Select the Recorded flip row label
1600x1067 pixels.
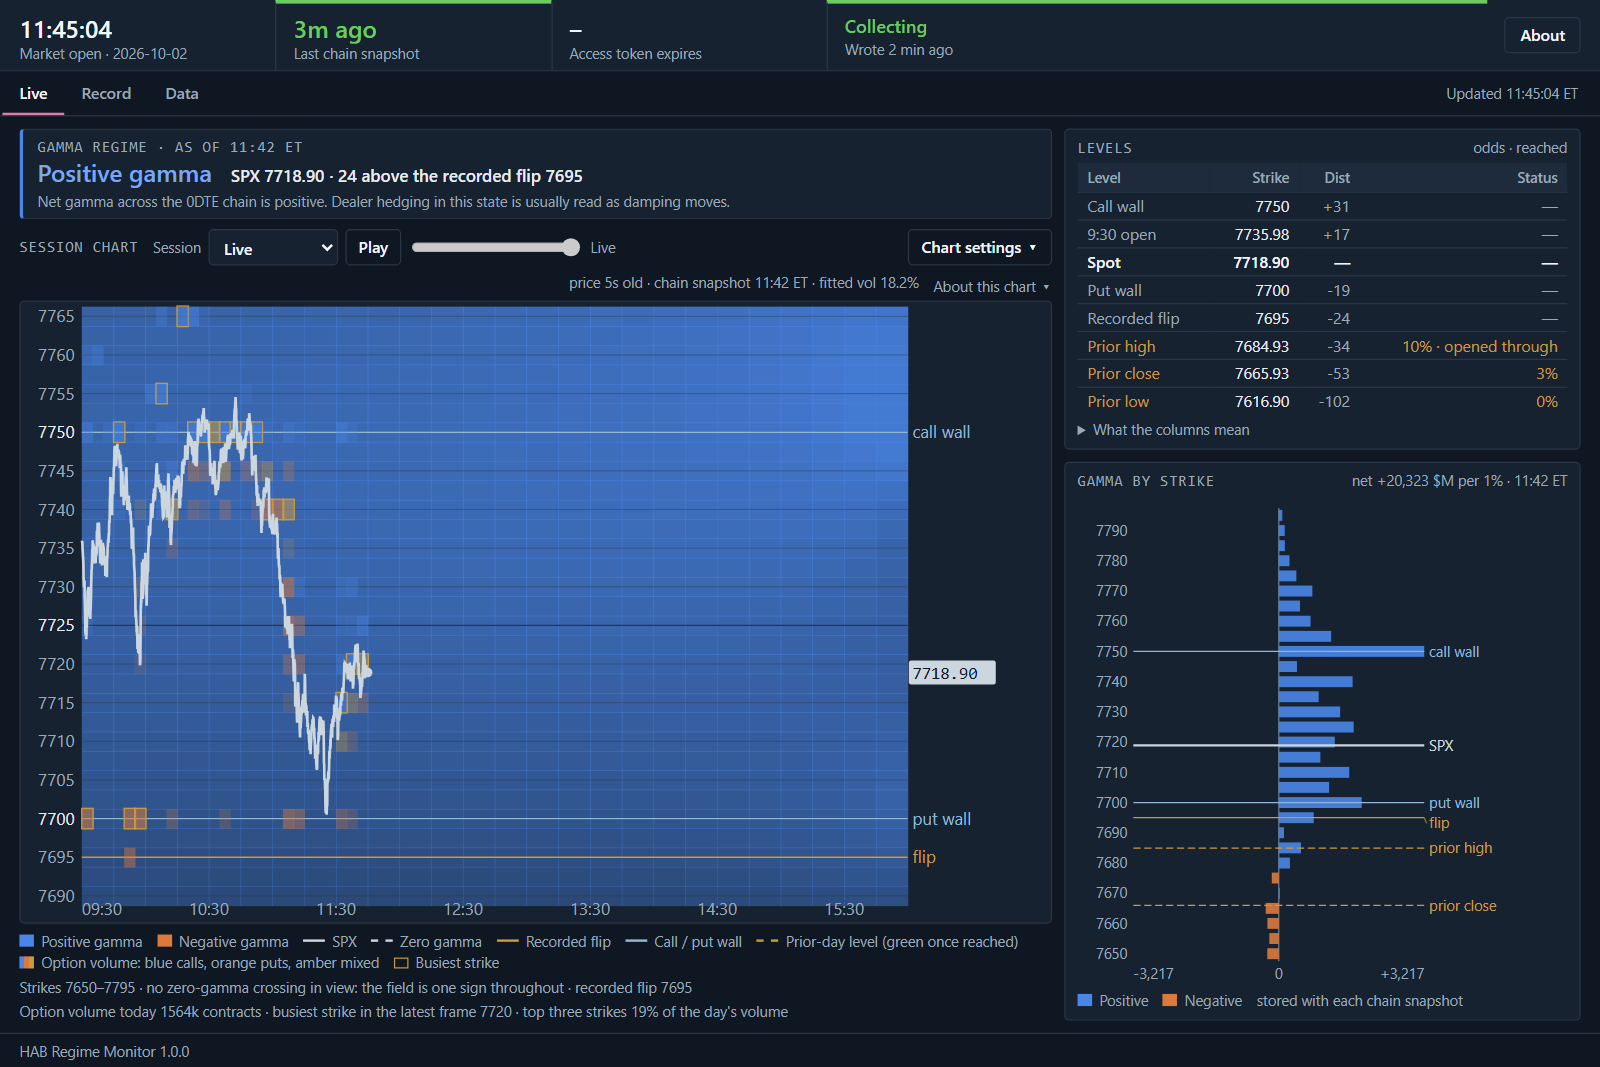tap(1133, 319)
